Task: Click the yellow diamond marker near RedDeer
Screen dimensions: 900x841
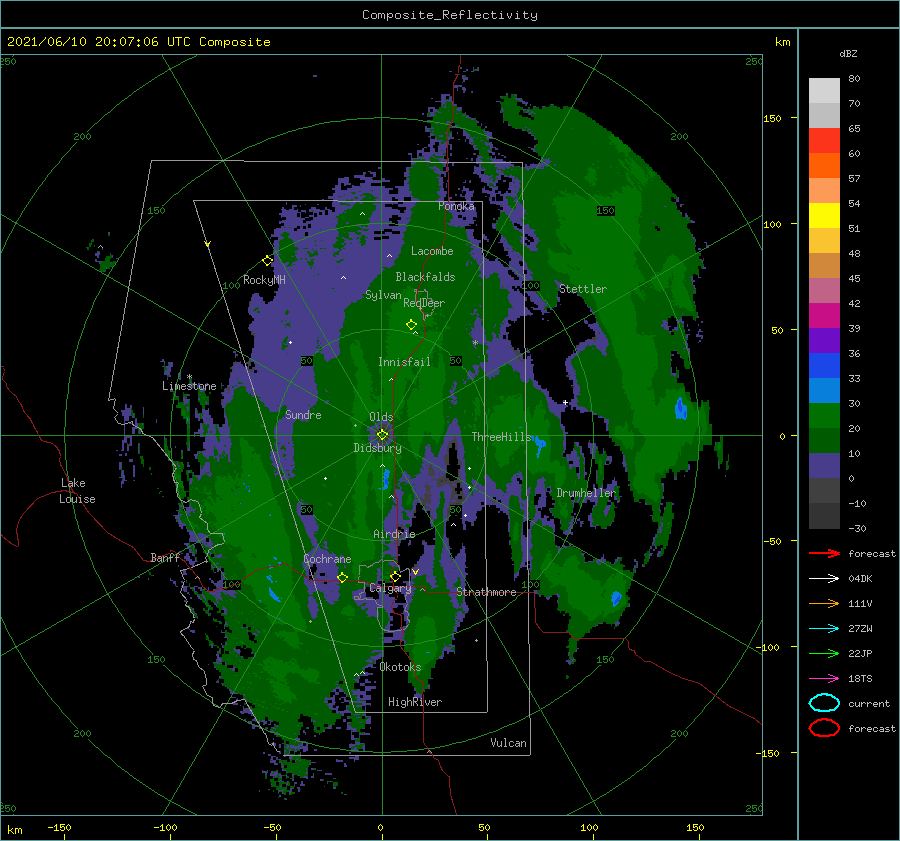Action: [412, 325]
